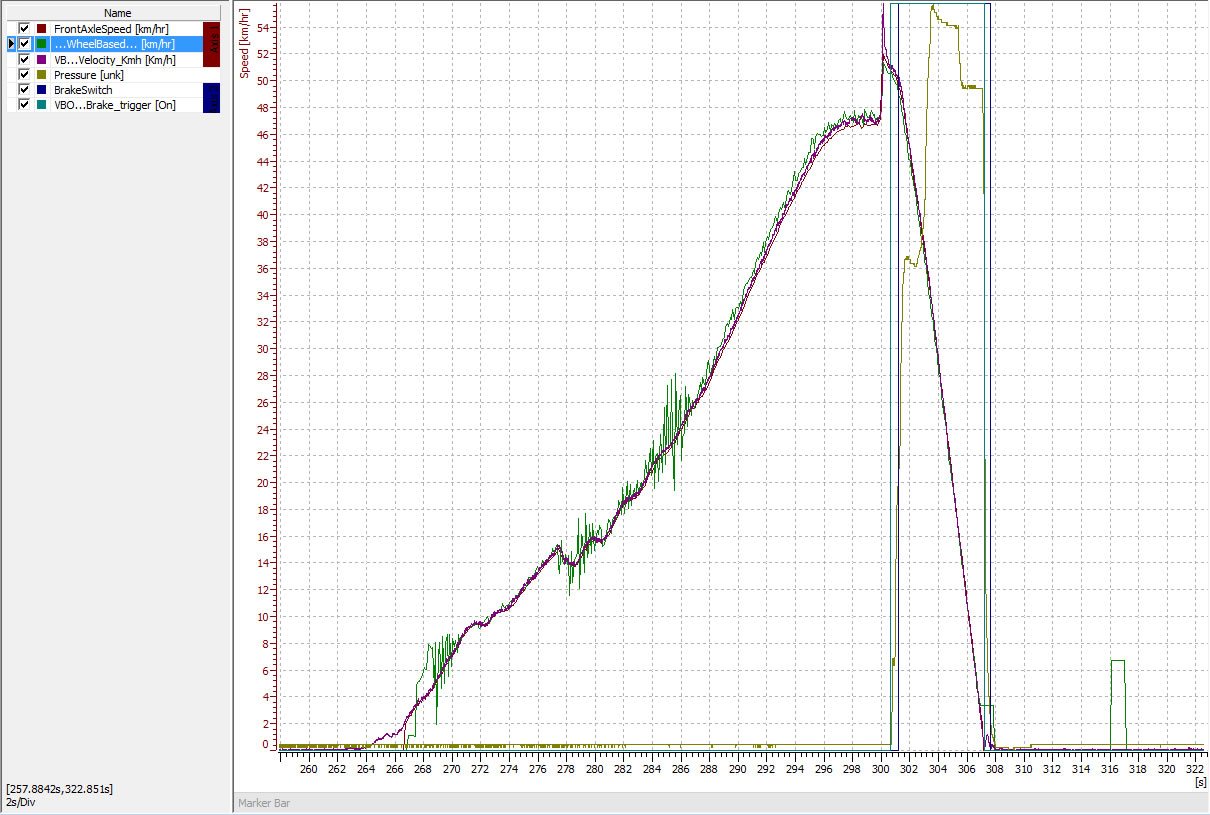Click the navy BrakeSwitch color swatch

click(41, 89)
